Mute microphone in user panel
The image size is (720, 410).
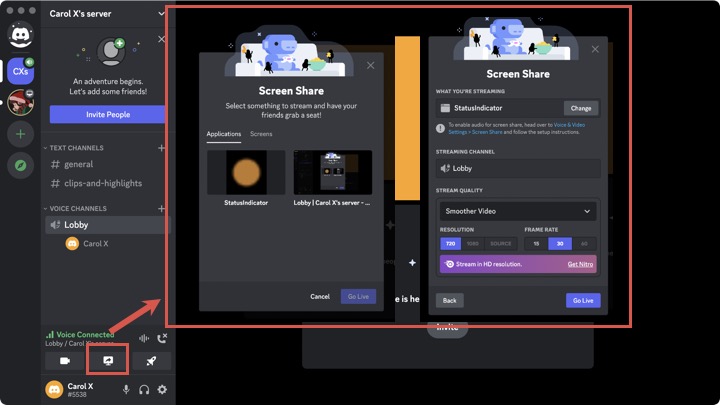(x=126, y=390)
